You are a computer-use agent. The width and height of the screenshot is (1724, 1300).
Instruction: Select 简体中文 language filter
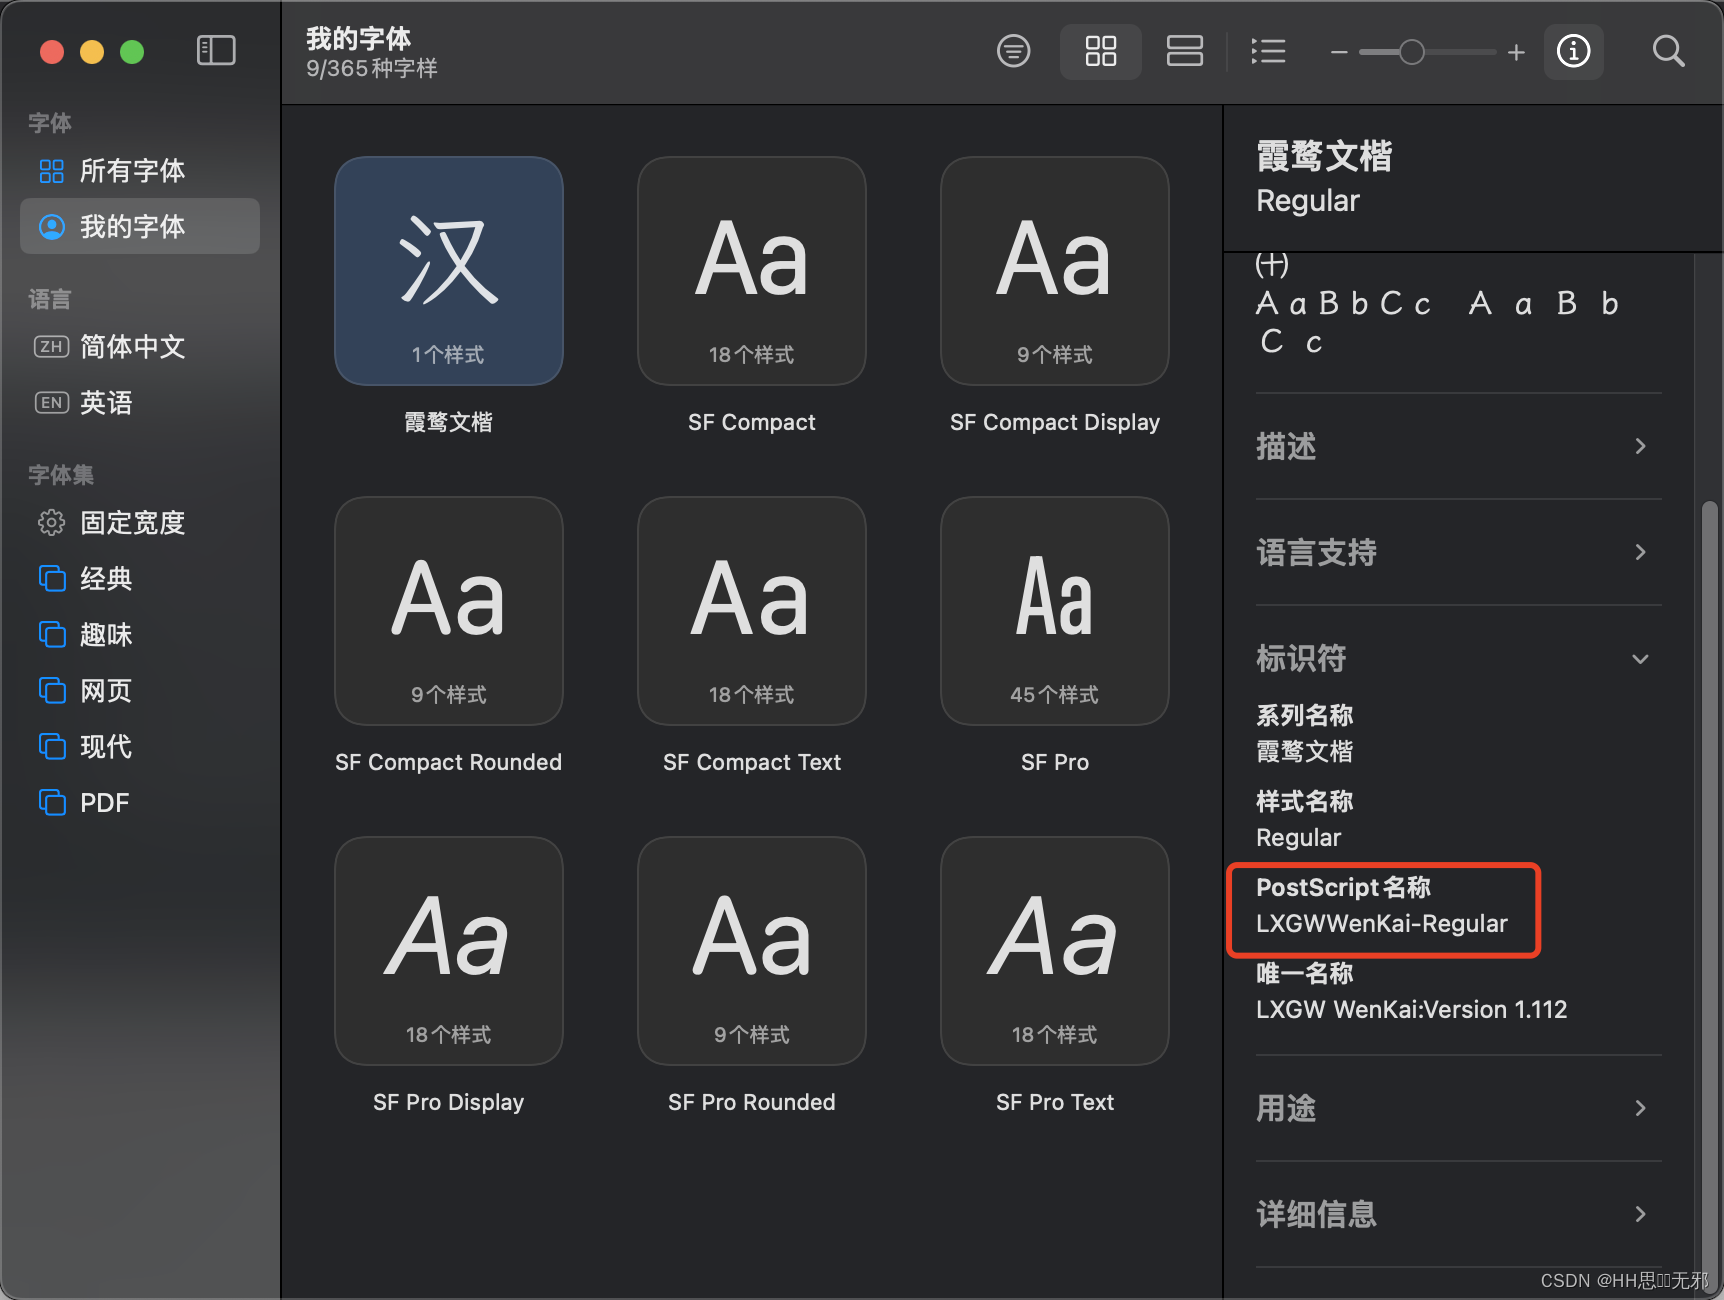[140, 347]
